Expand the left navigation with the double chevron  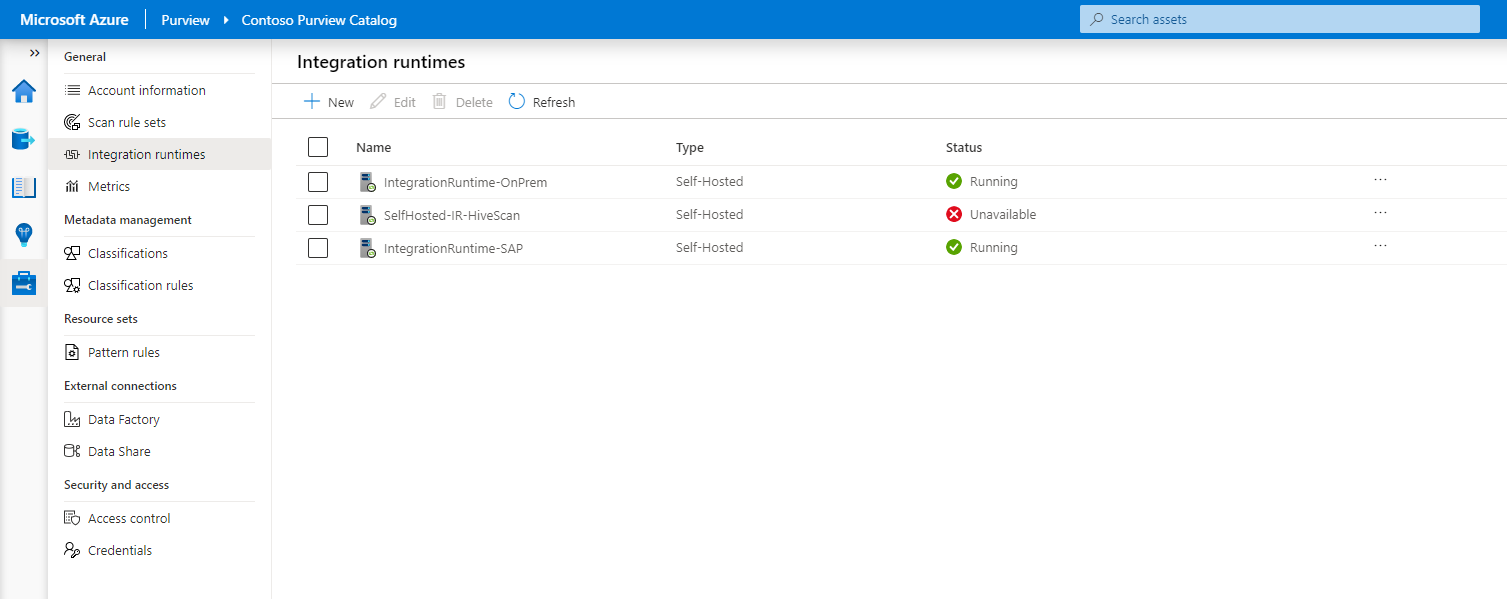pyautogui.click(x=35, y=55)
